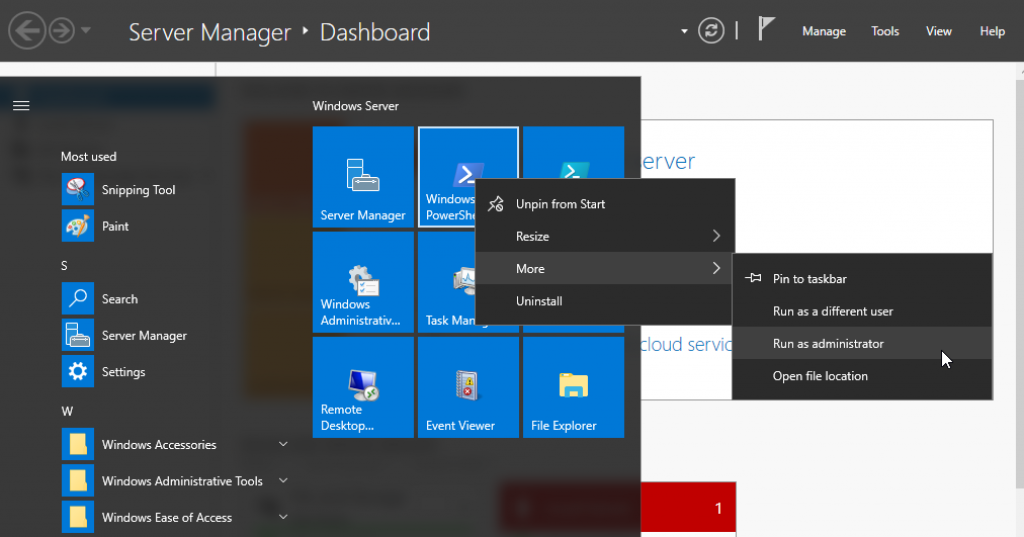Open the Server Manager tile

(x=362, y=177)
